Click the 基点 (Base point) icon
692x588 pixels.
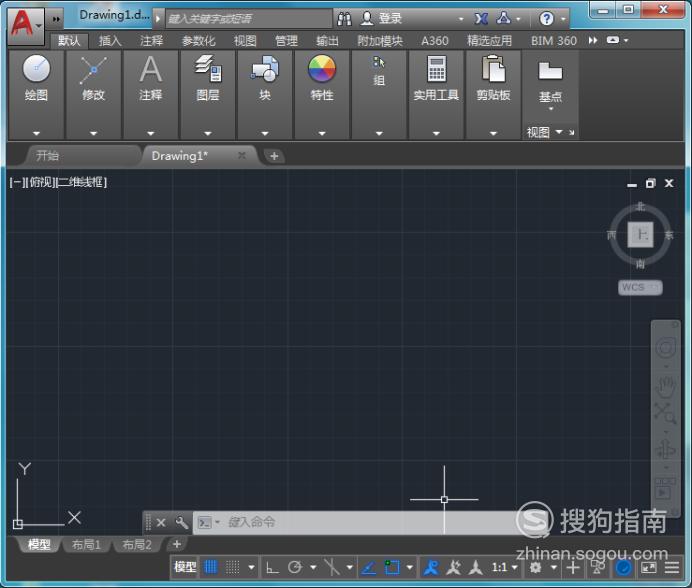point(550,72)
